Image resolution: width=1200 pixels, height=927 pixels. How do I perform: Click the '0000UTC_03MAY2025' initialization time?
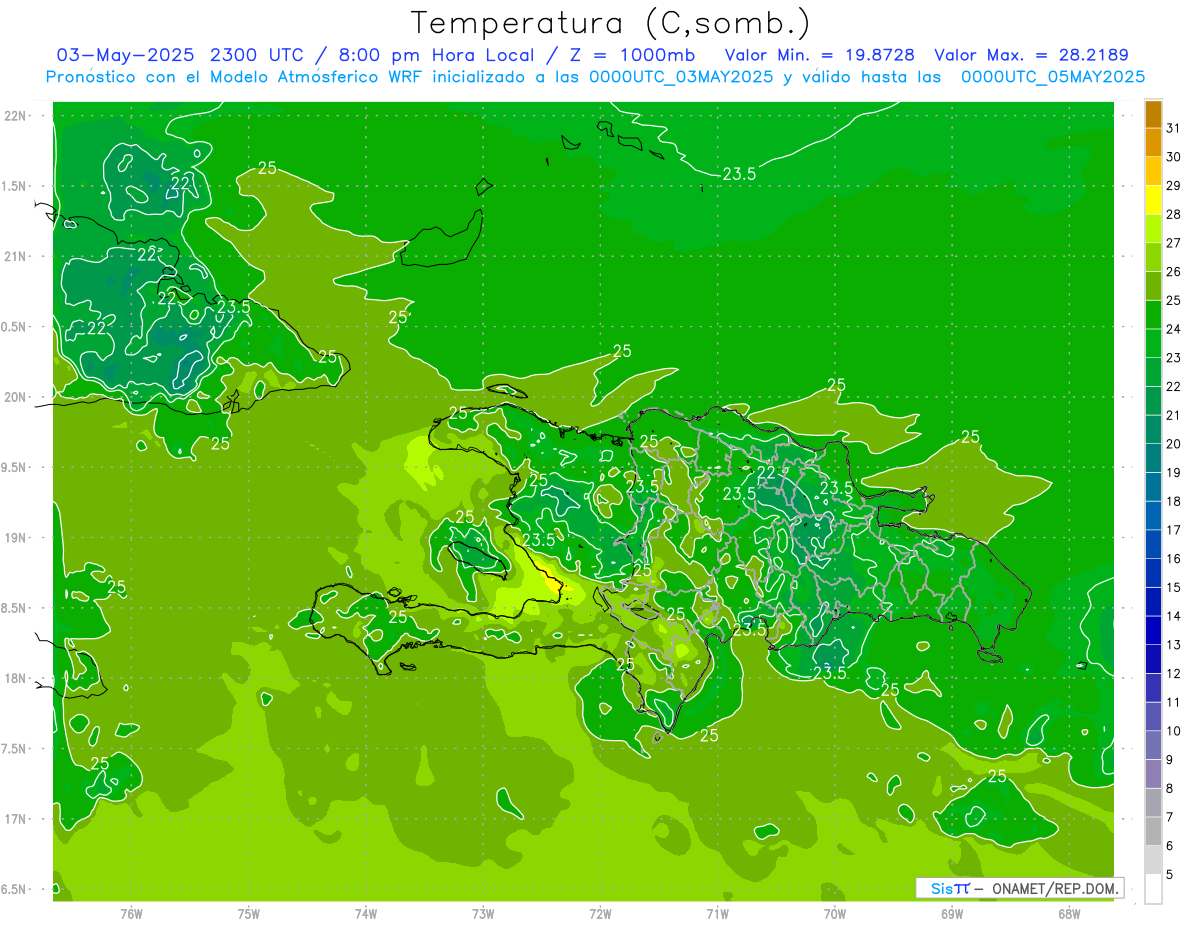[681, 76]
